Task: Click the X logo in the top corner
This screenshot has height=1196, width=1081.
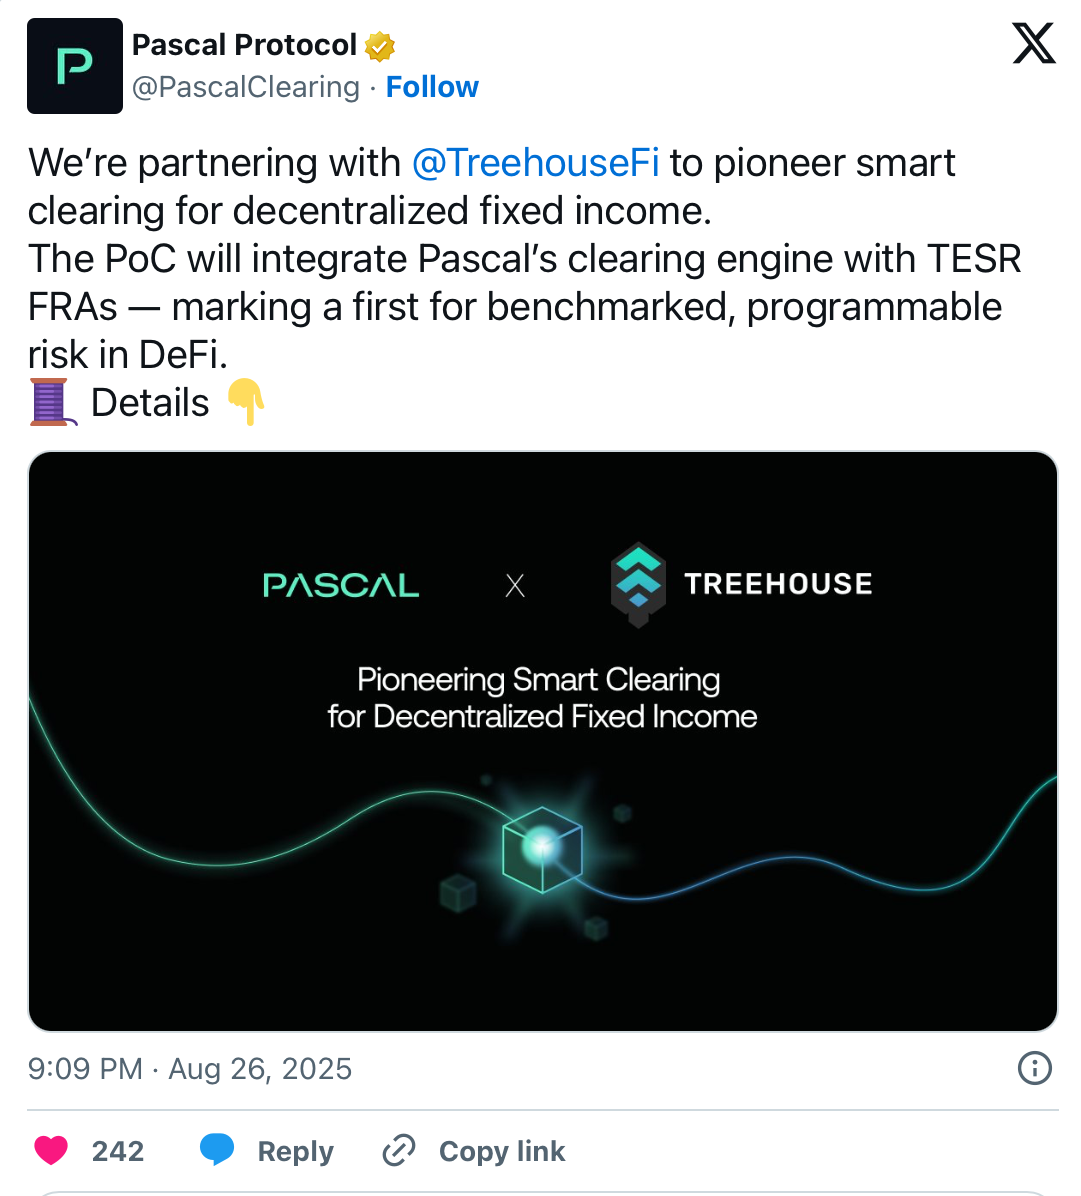Action: click(1034, 44)
